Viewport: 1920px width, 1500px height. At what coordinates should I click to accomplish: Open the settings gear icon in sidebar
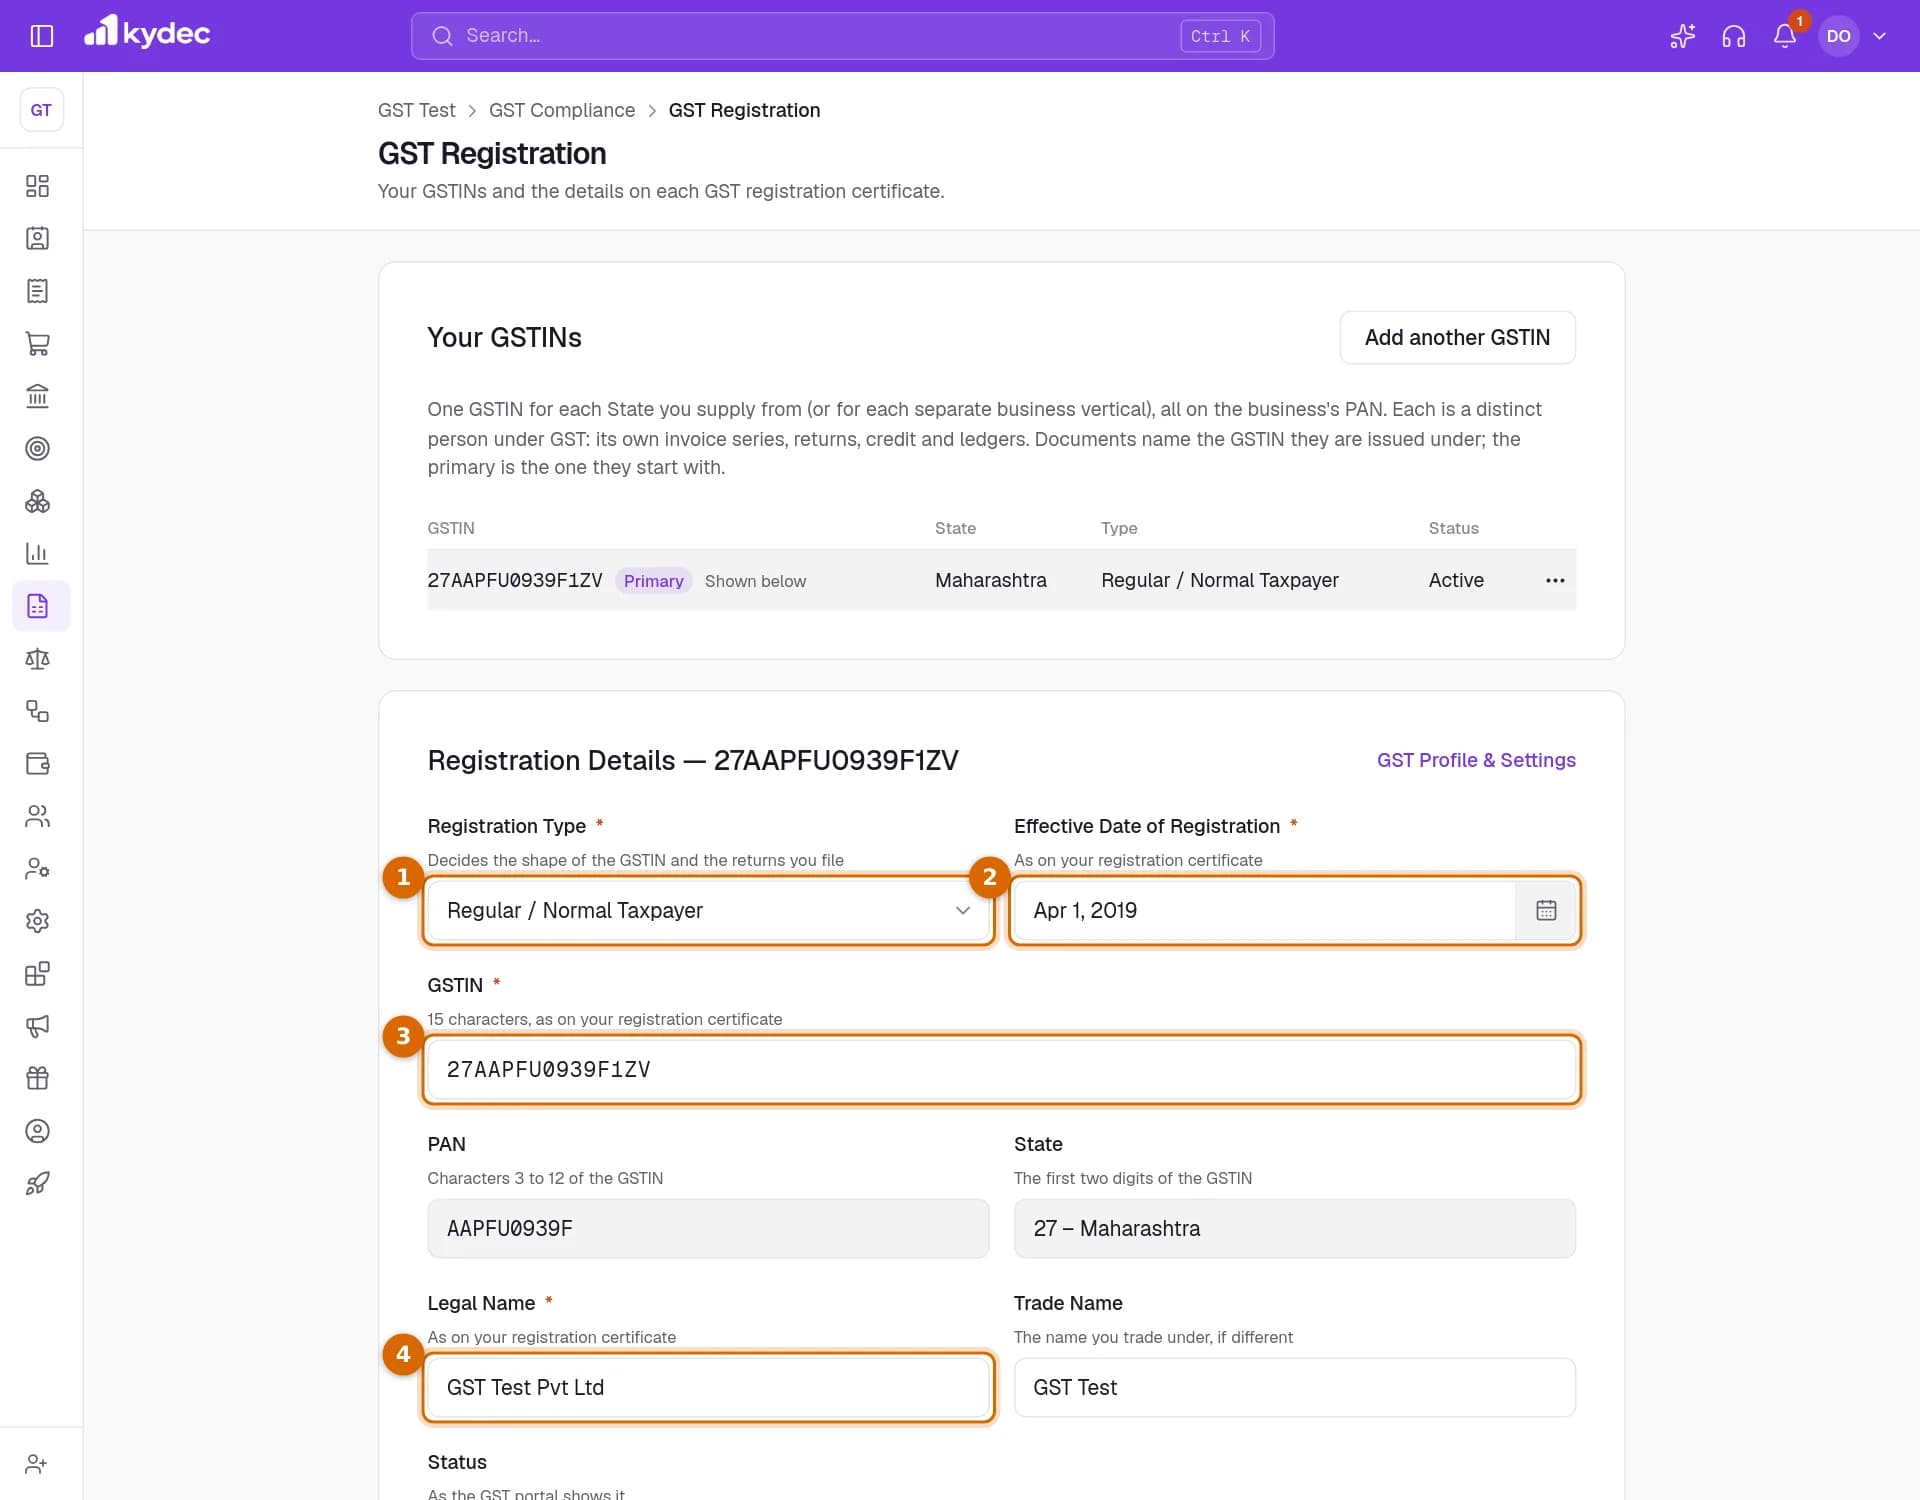[37, 921]
